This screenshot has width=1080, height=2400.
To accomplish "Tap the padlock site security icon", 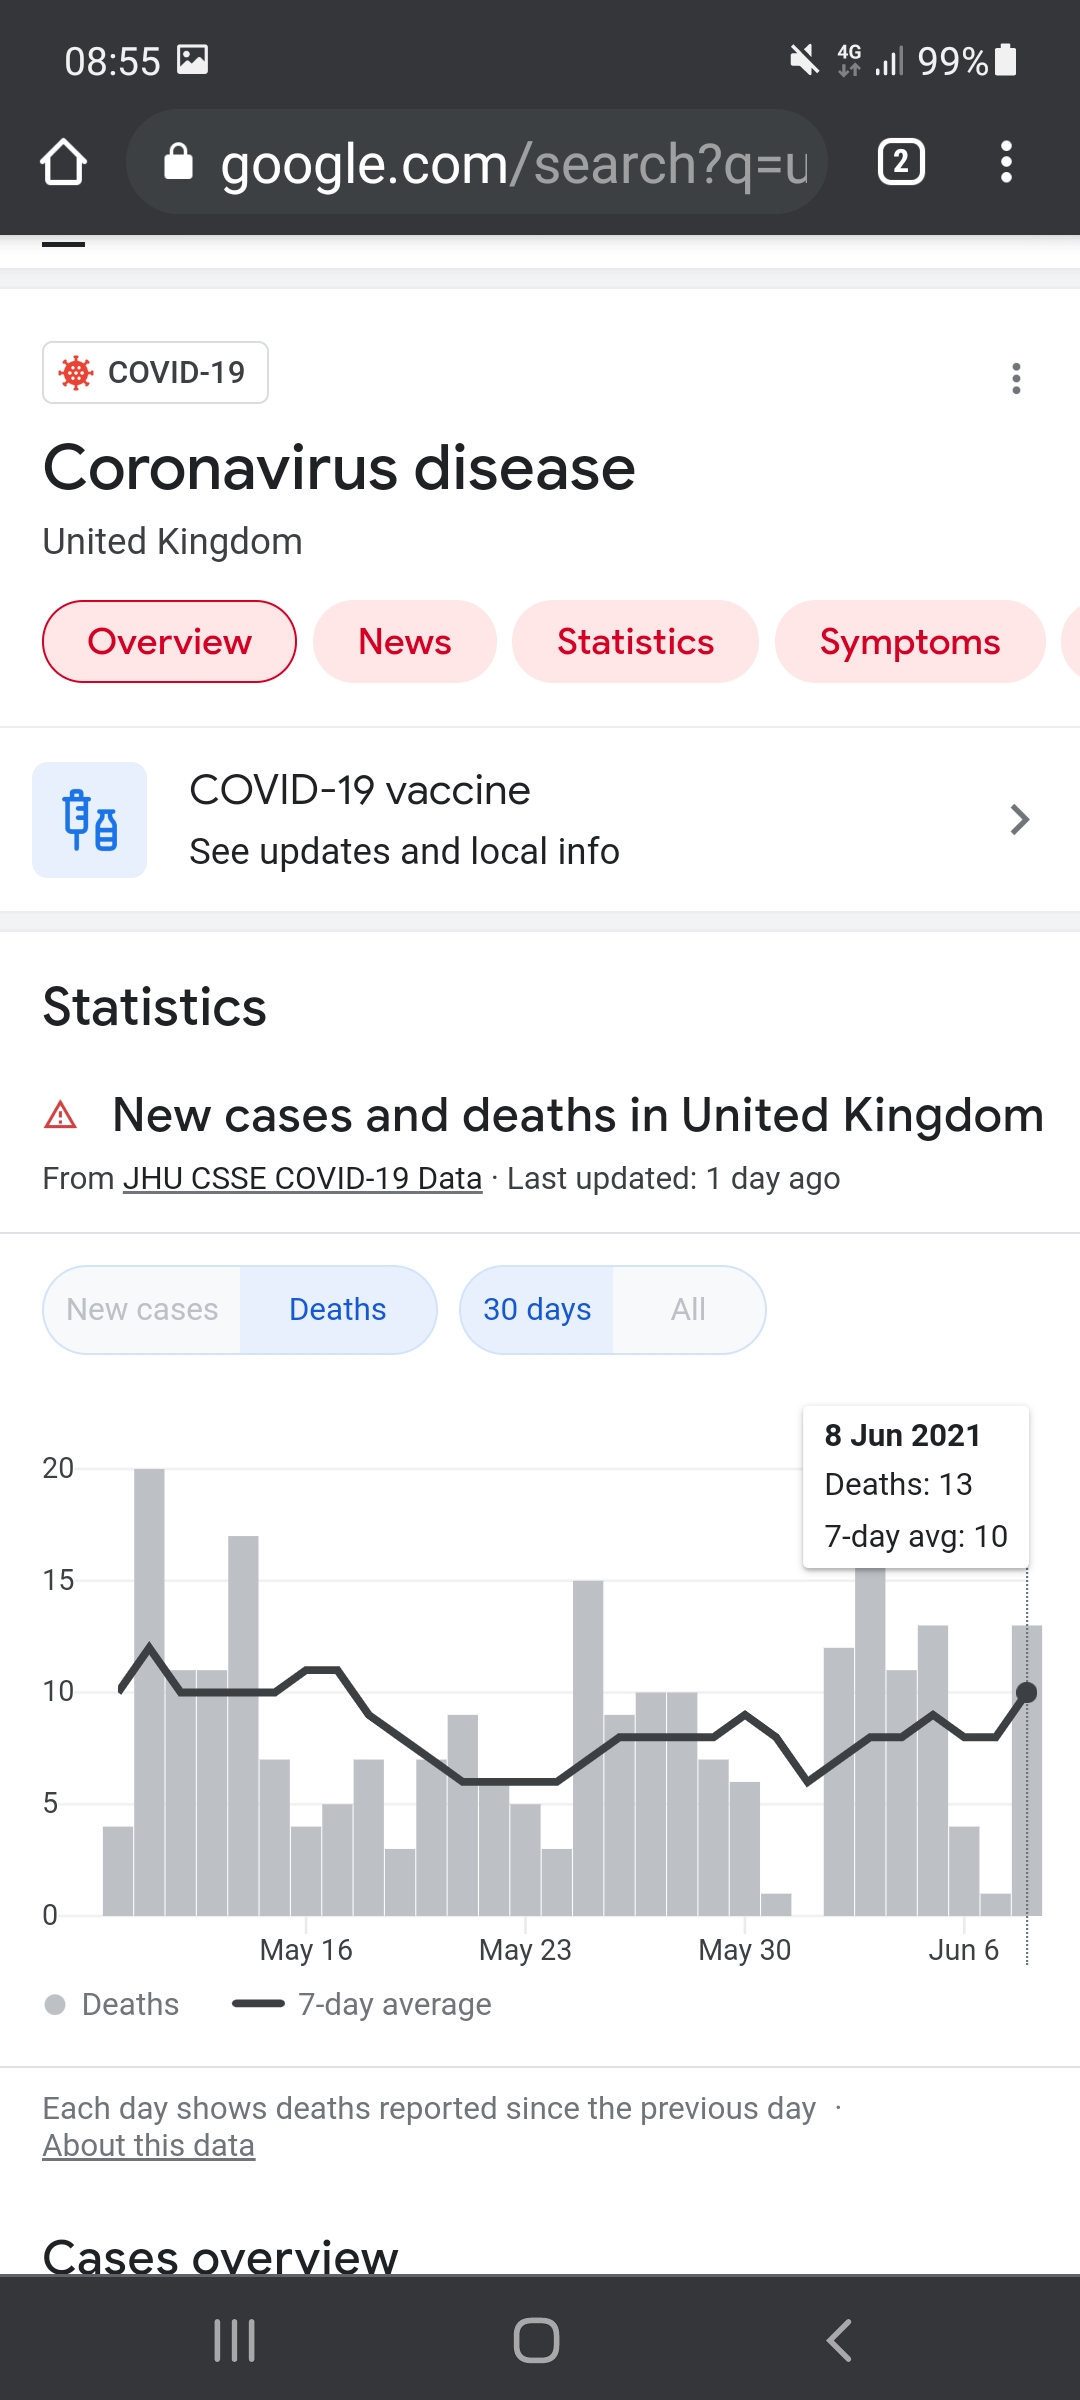I will [178, 161].
